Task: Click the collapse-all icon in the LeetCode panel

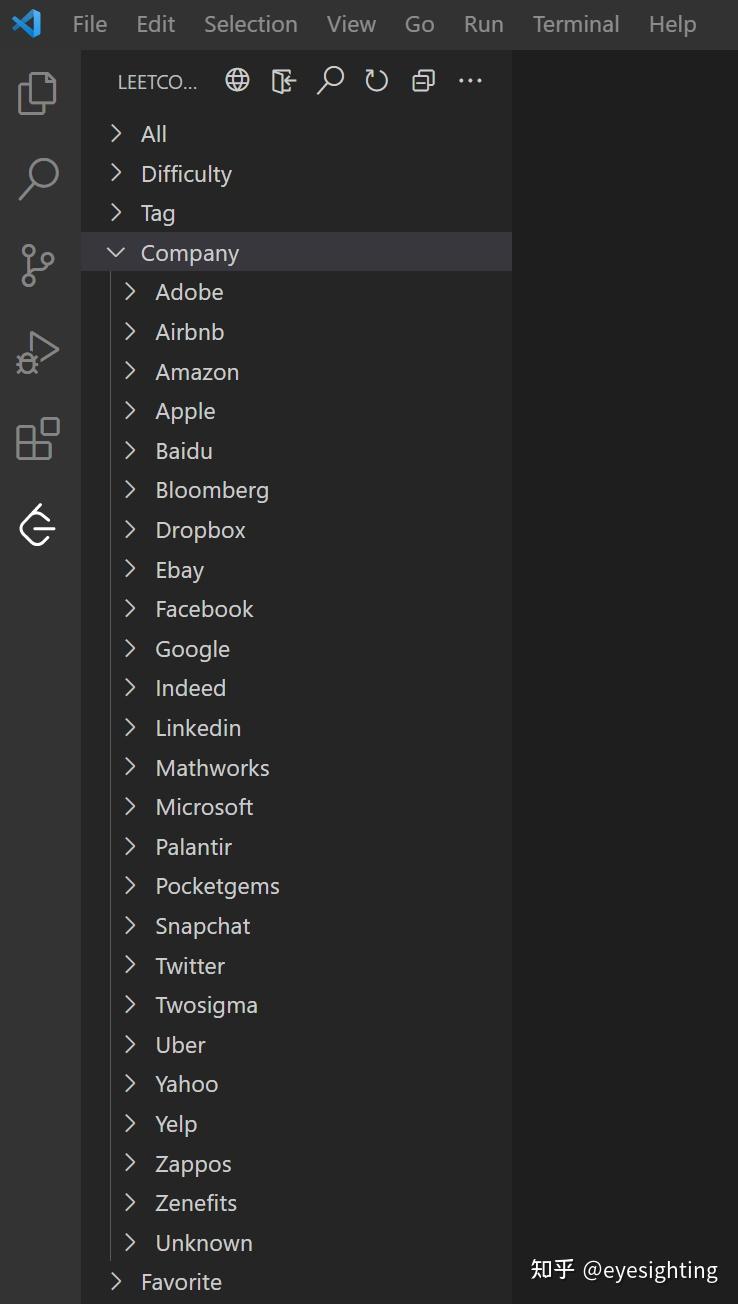Action: 422,80
